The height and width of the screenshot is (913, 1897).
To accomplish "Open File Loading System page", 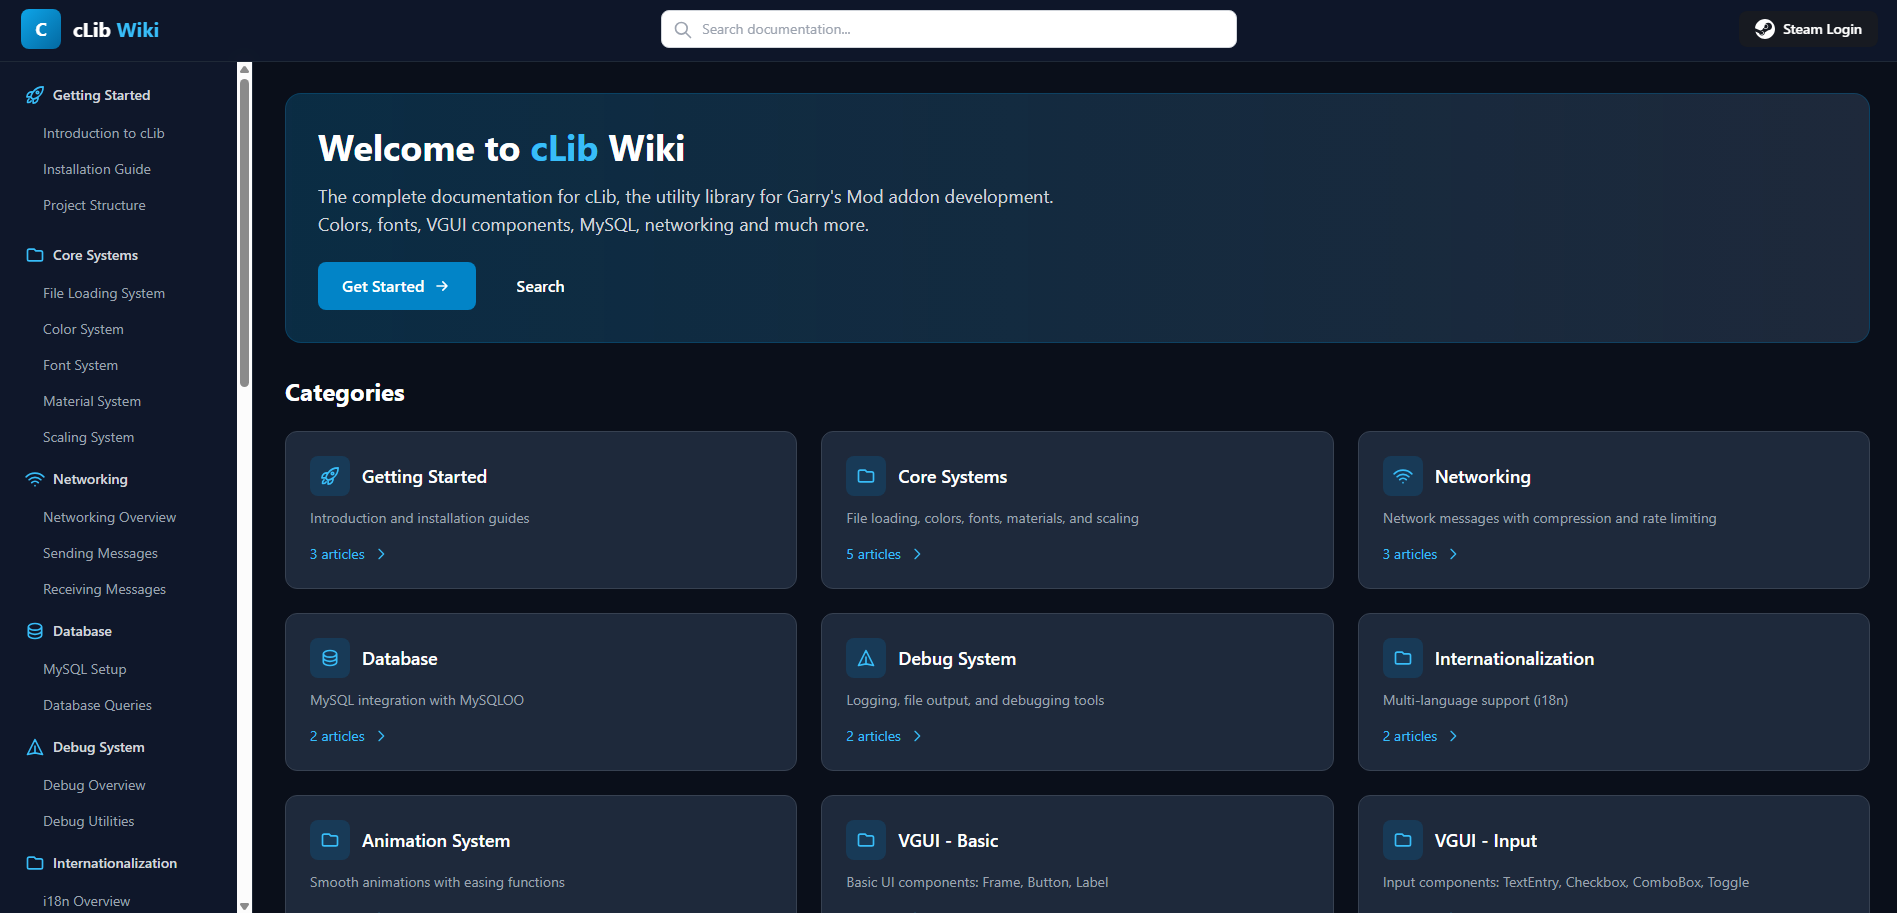I will click(104, 293).
